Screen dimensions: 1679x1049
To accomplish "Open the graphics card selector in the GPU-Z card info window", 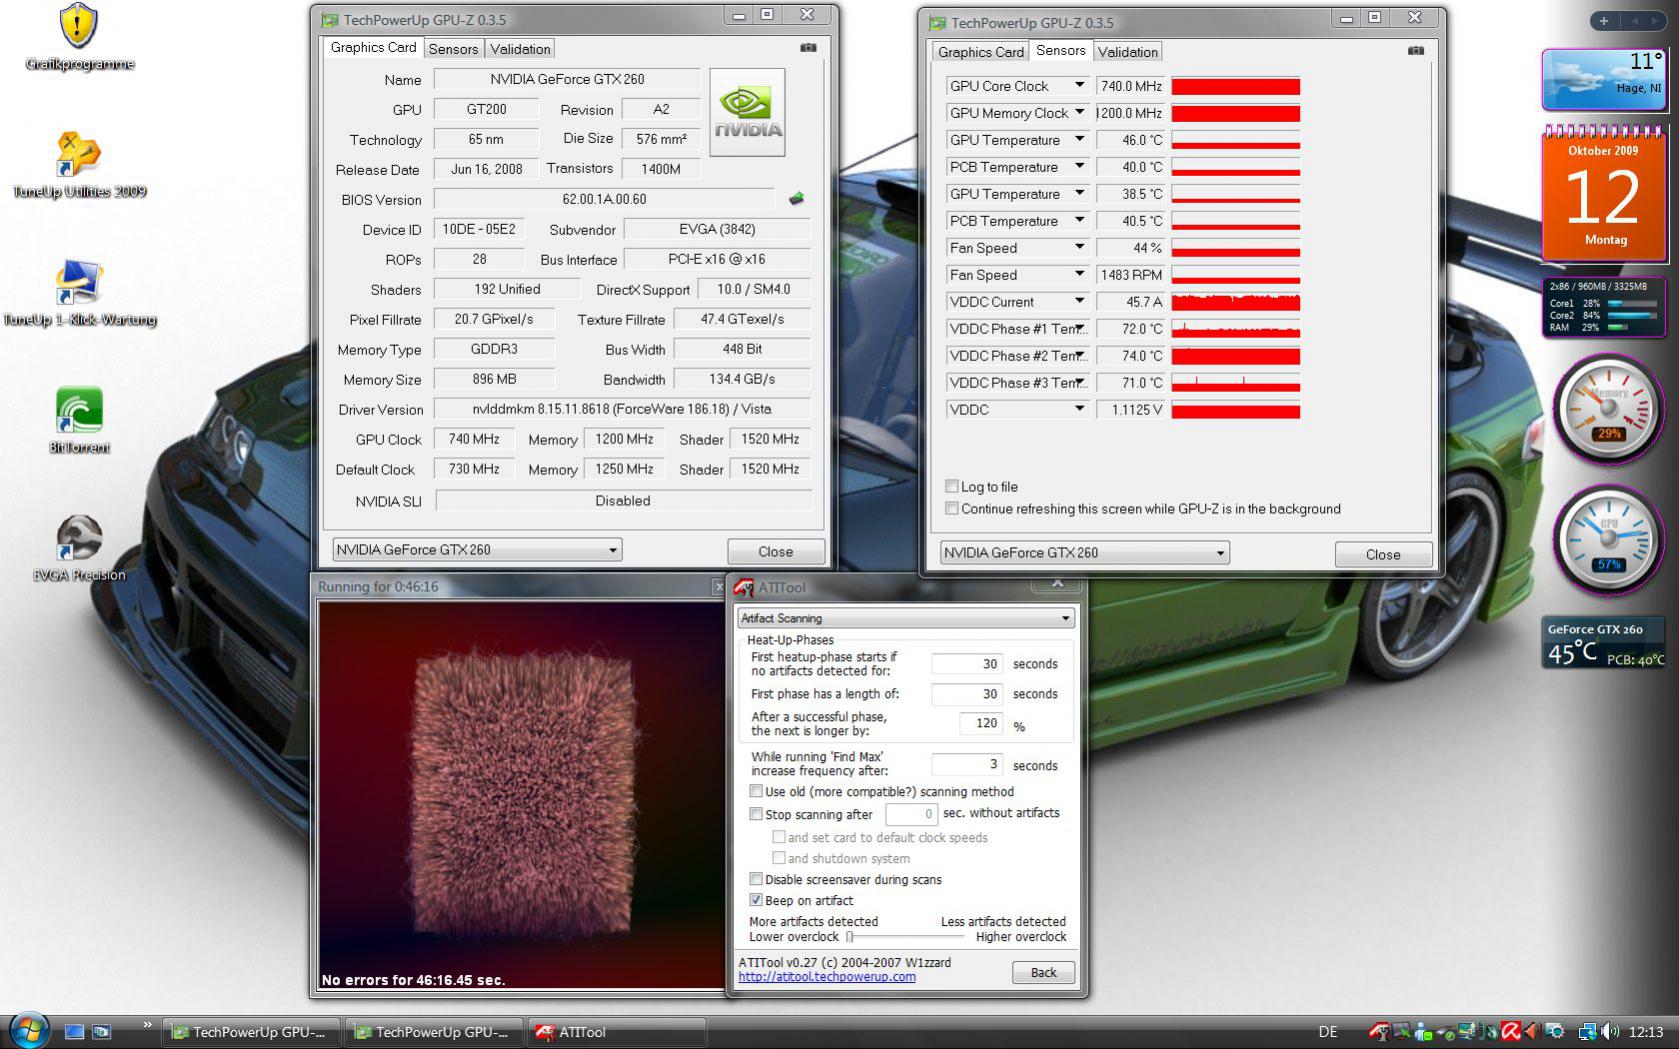I will (x=477, y=549).
